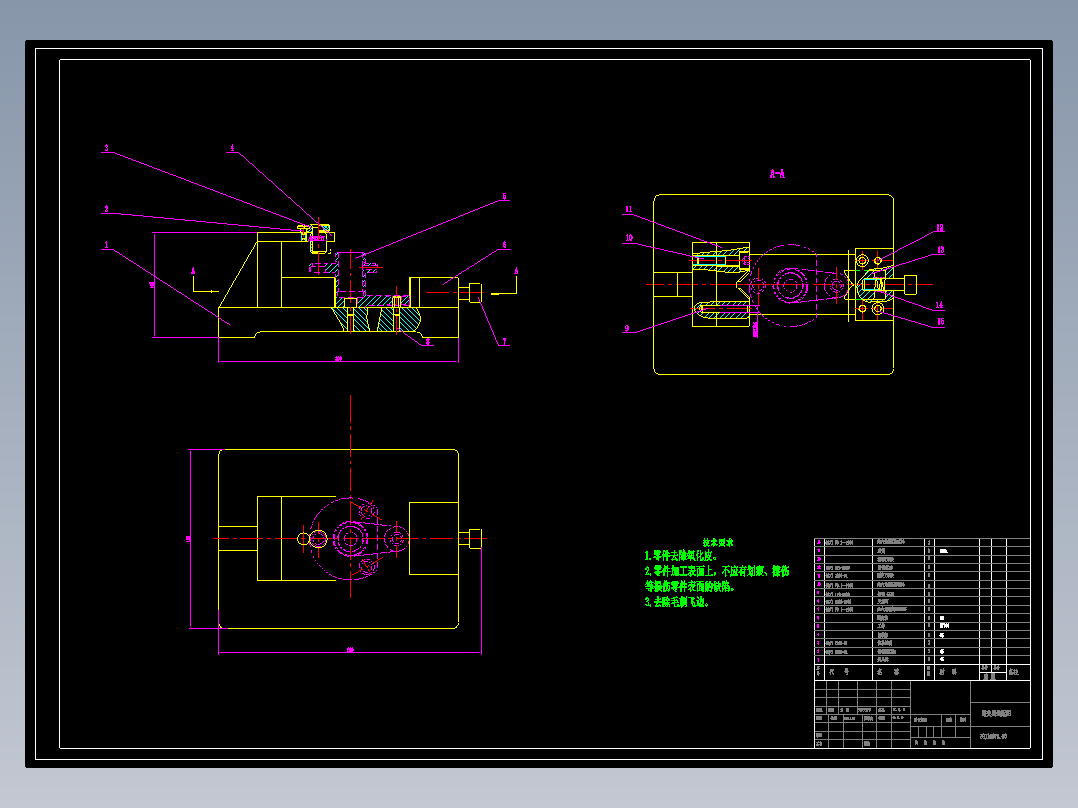Click the 代号 header in the parts list
Viewport: 1078px width, 808px height.
839,672
